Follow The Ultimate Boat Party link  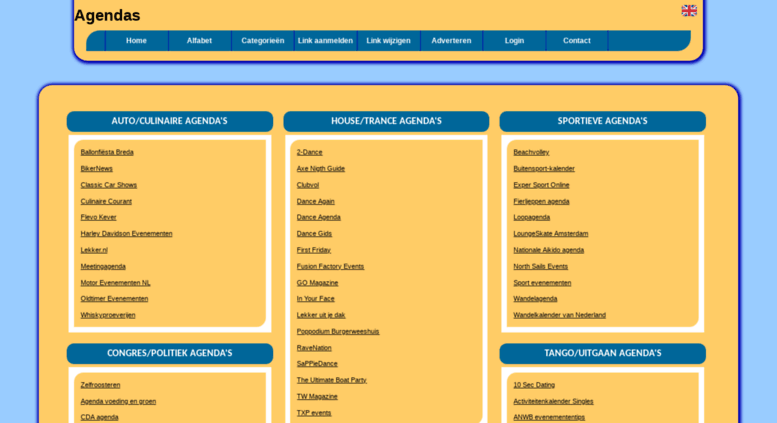332,379
